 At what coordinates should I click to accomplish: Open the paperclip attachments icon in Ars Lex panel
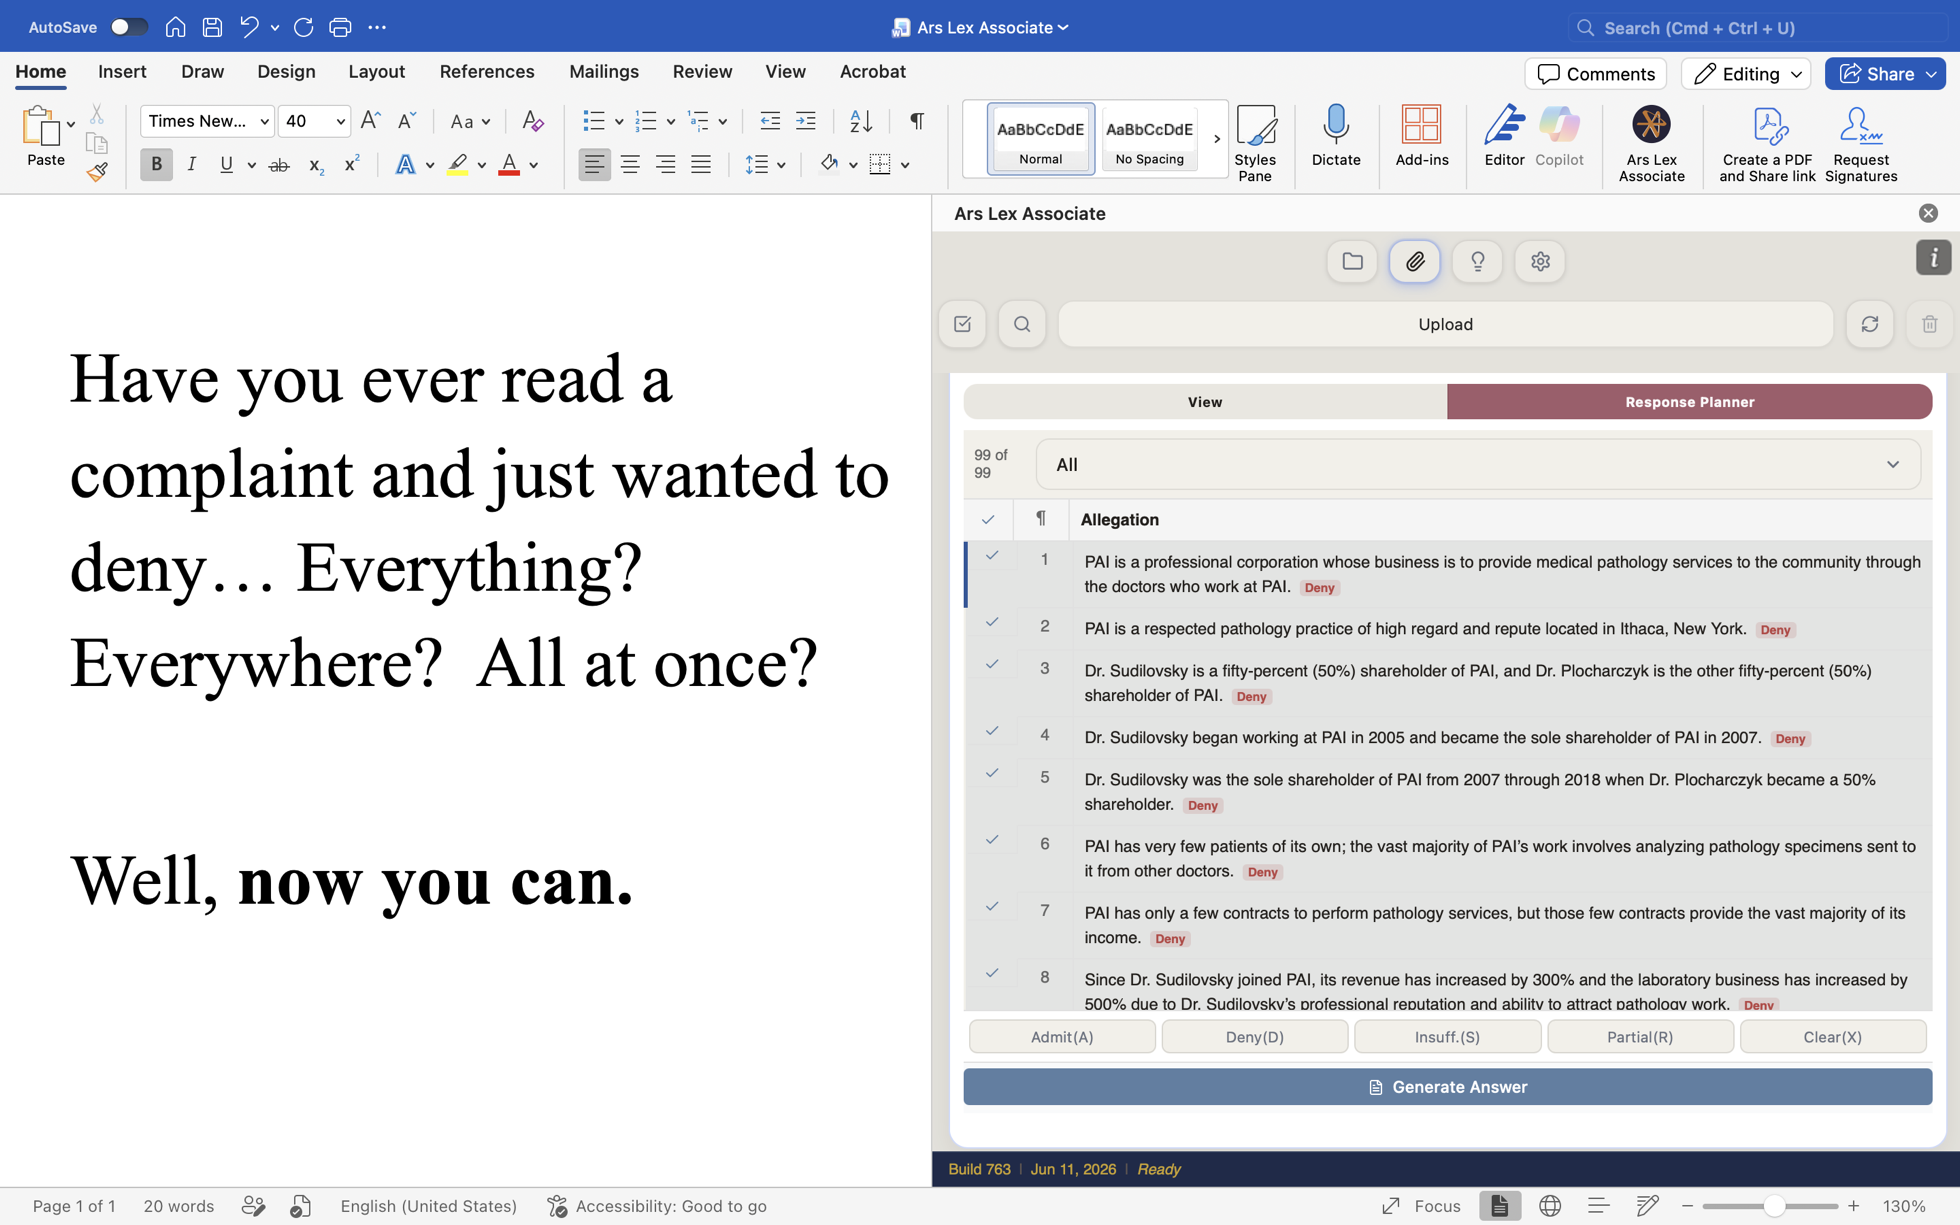click(x=1414, y=262)
